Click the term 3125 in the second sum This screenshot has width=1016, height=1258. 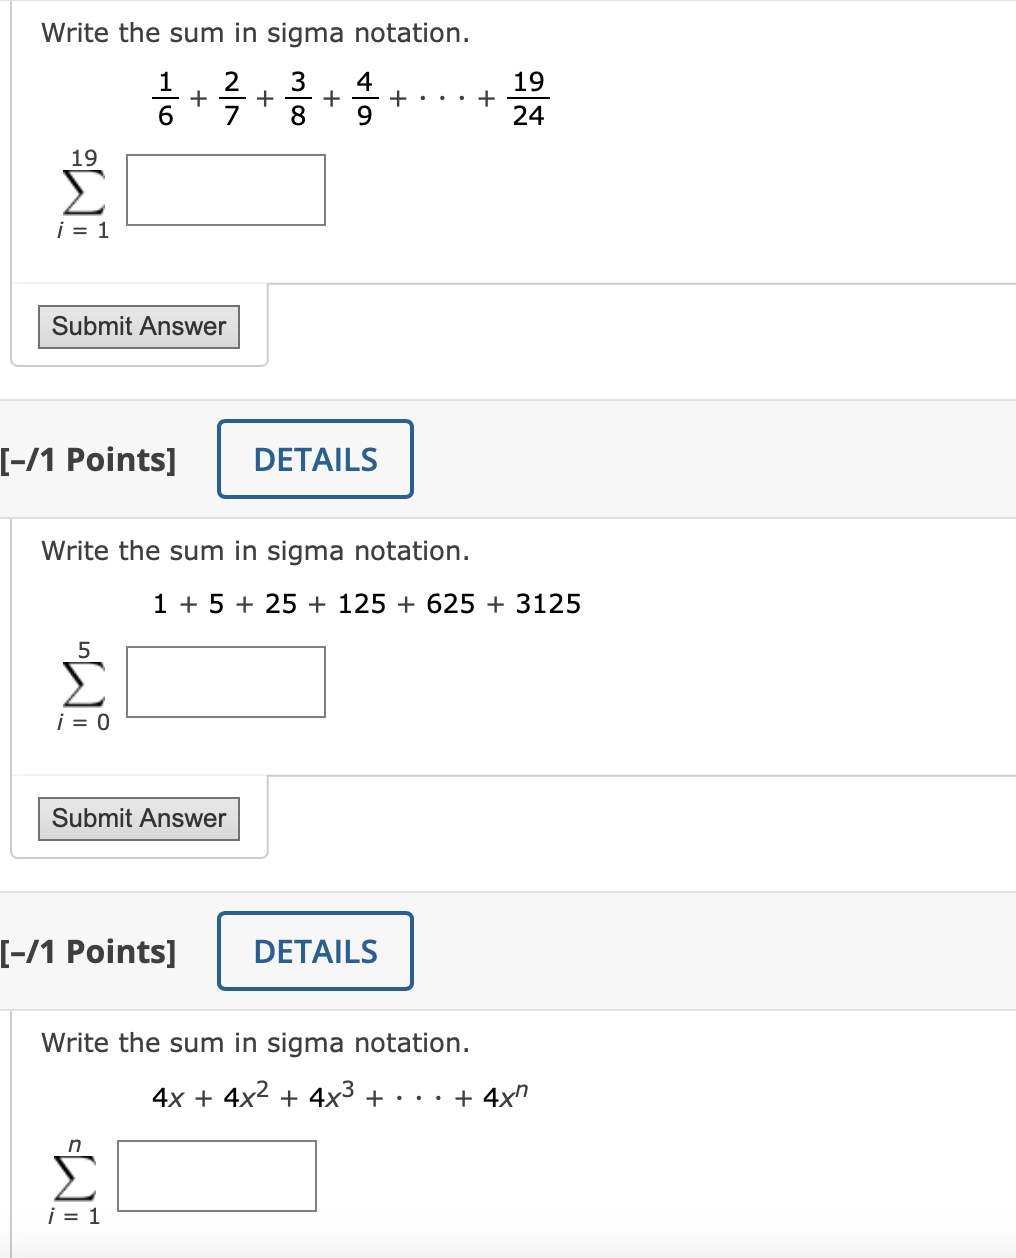coord(543,603)
